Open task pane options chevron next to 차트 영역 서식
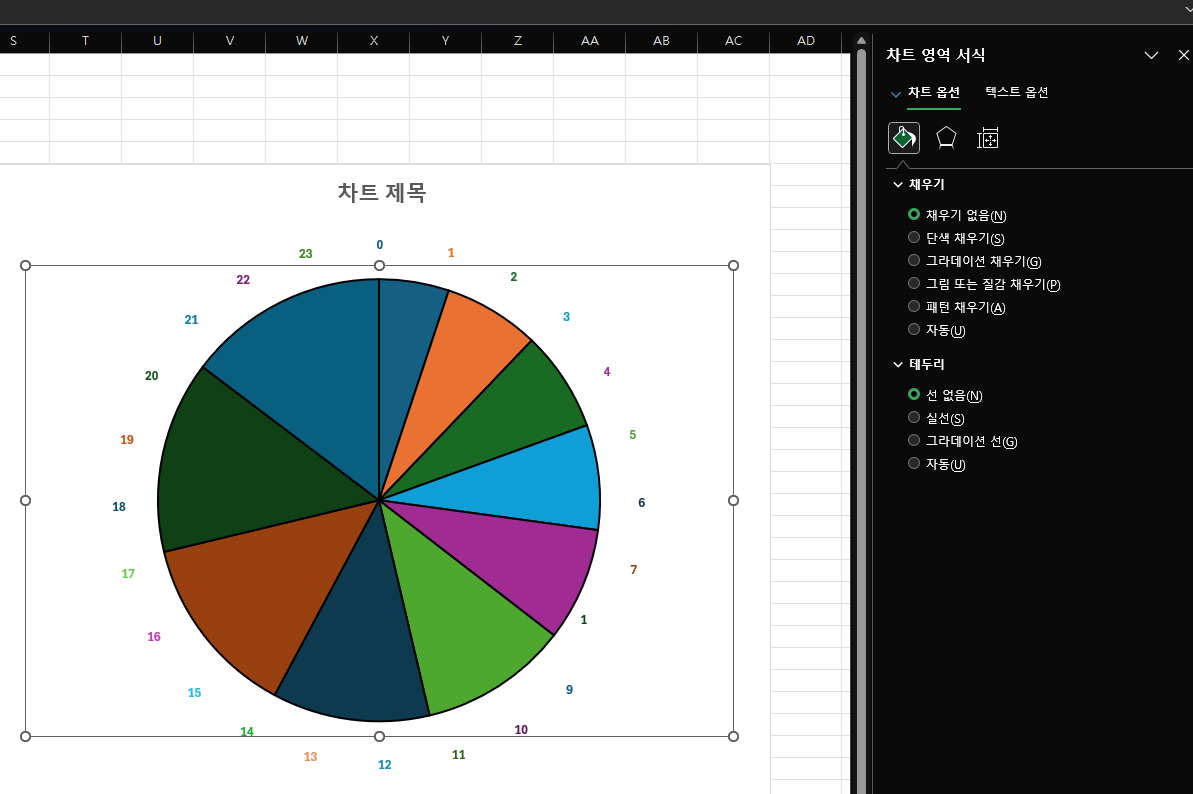 coord(1151,55)
